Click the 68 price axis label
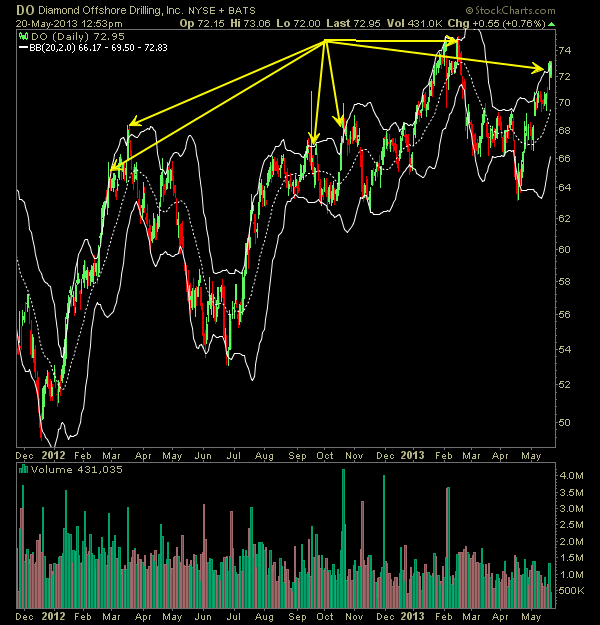600x625 pixels. (x=564, y=130)
